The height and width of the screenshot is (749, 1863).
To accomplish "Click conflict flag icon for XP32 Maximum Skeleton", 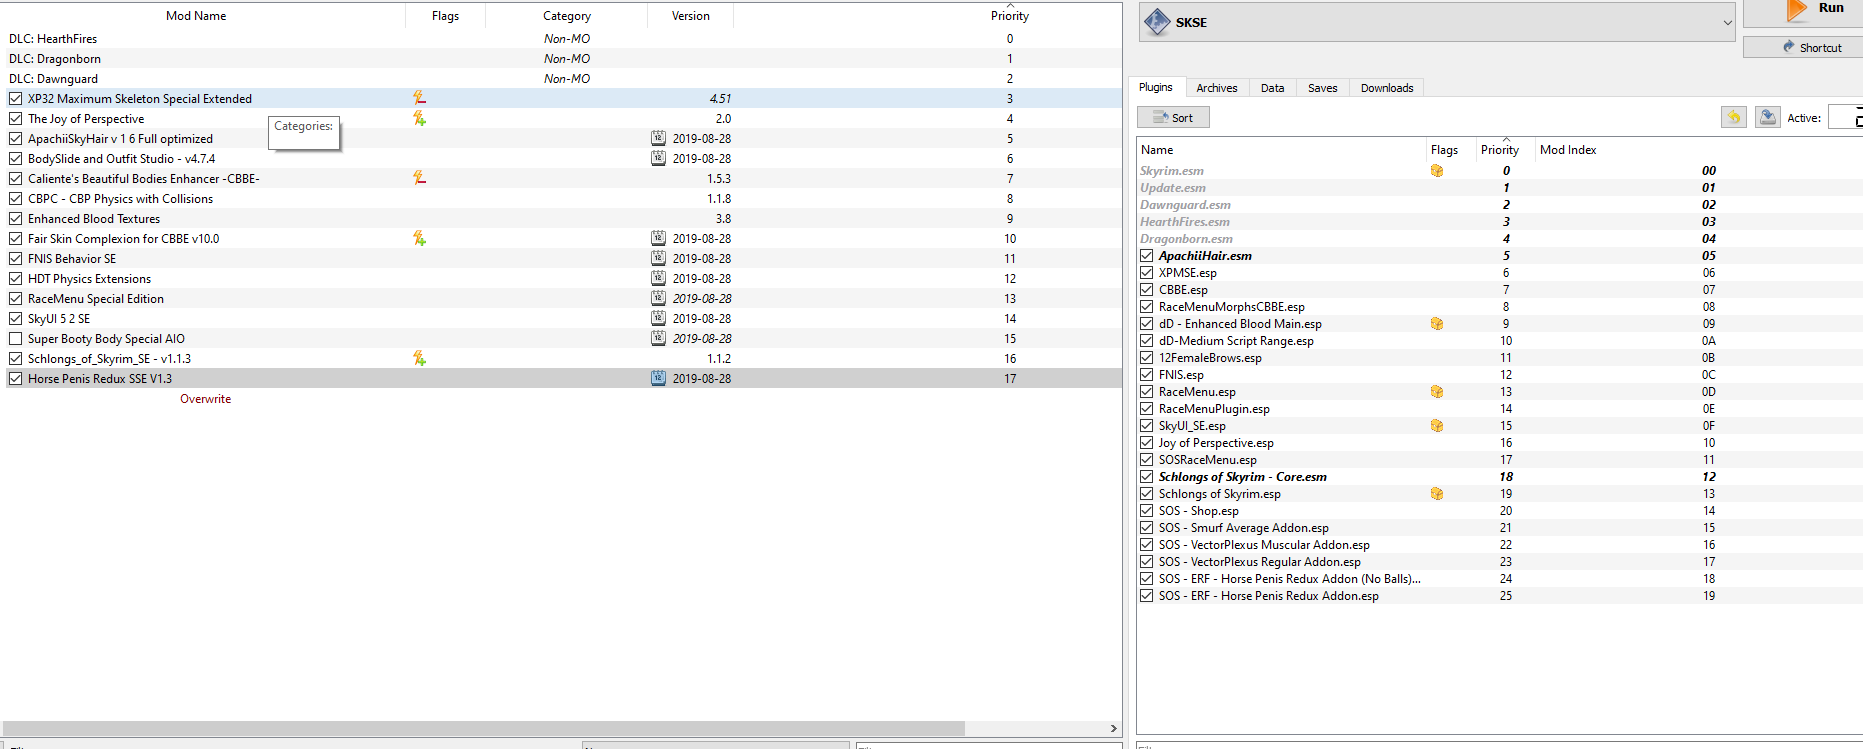I will [x=419, y=98].
